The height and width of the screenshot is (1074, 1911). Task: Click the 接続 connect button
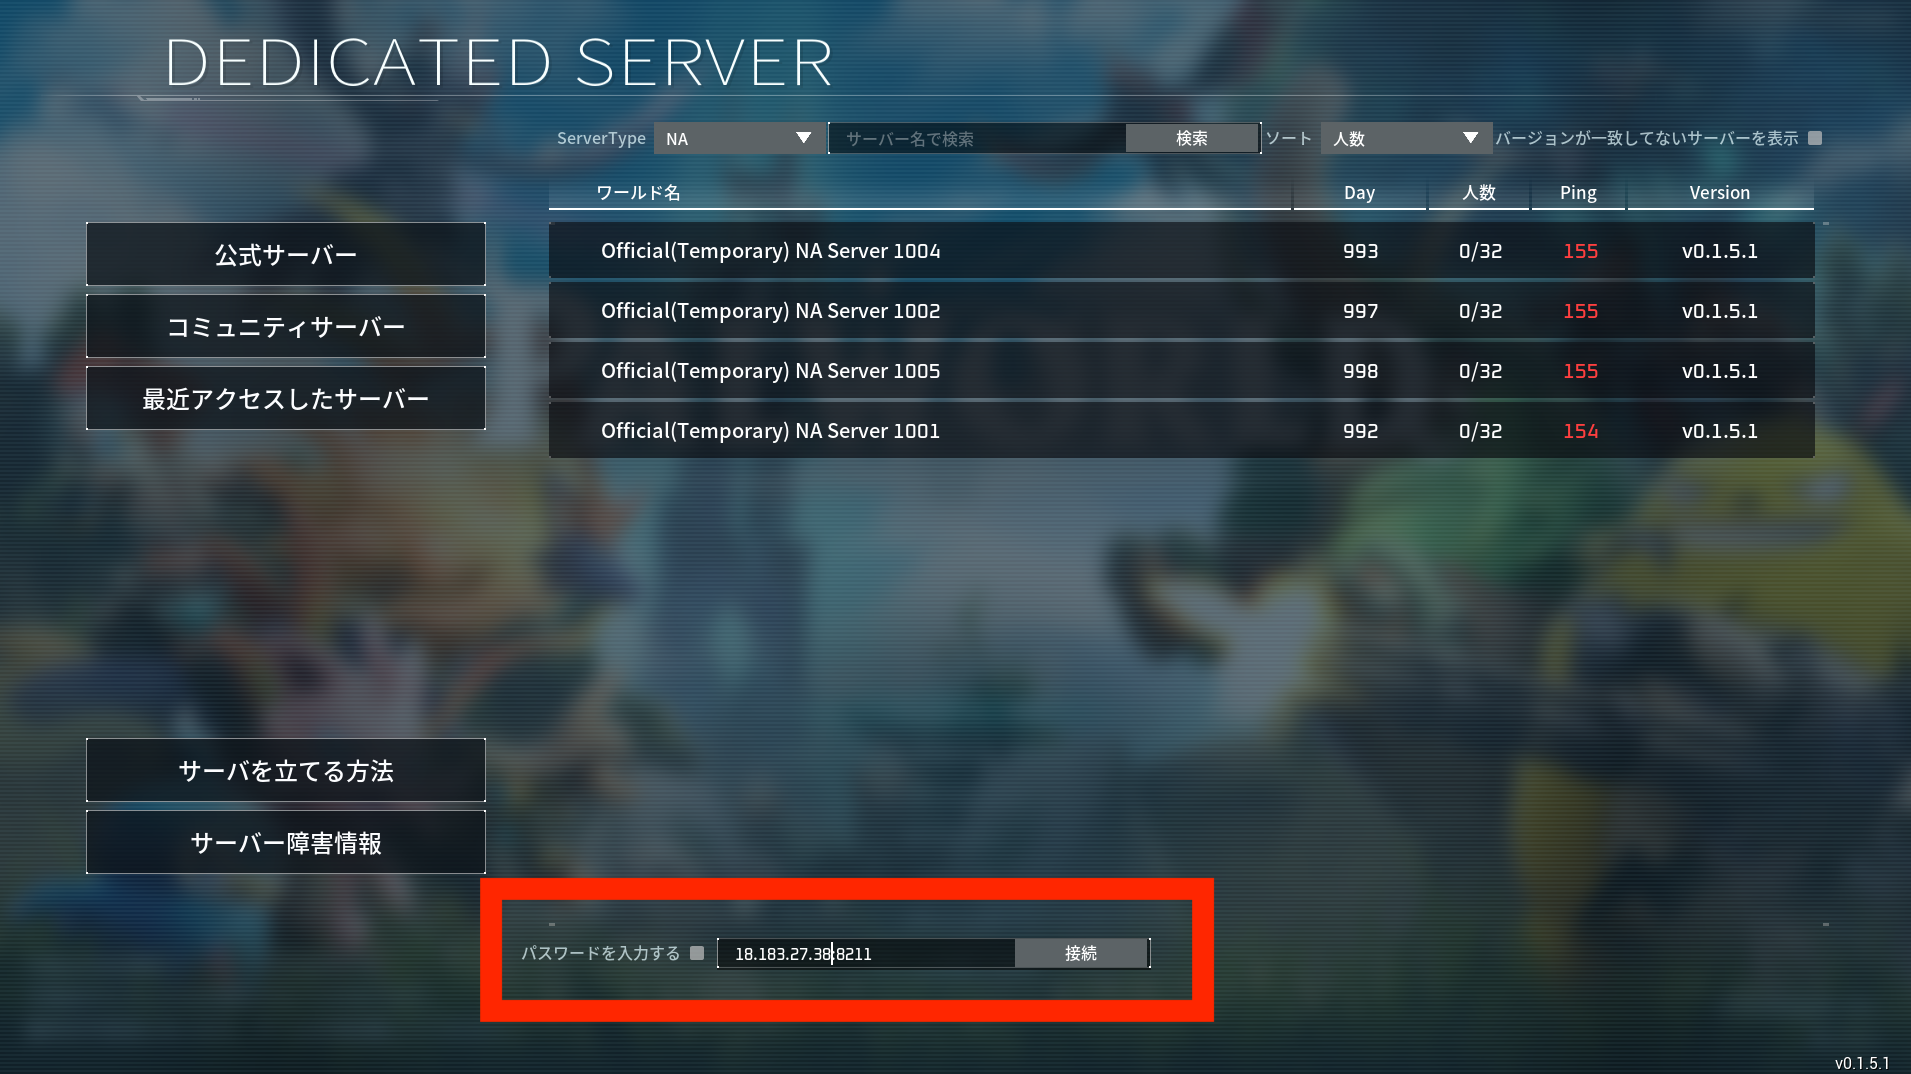point(1081,953)
